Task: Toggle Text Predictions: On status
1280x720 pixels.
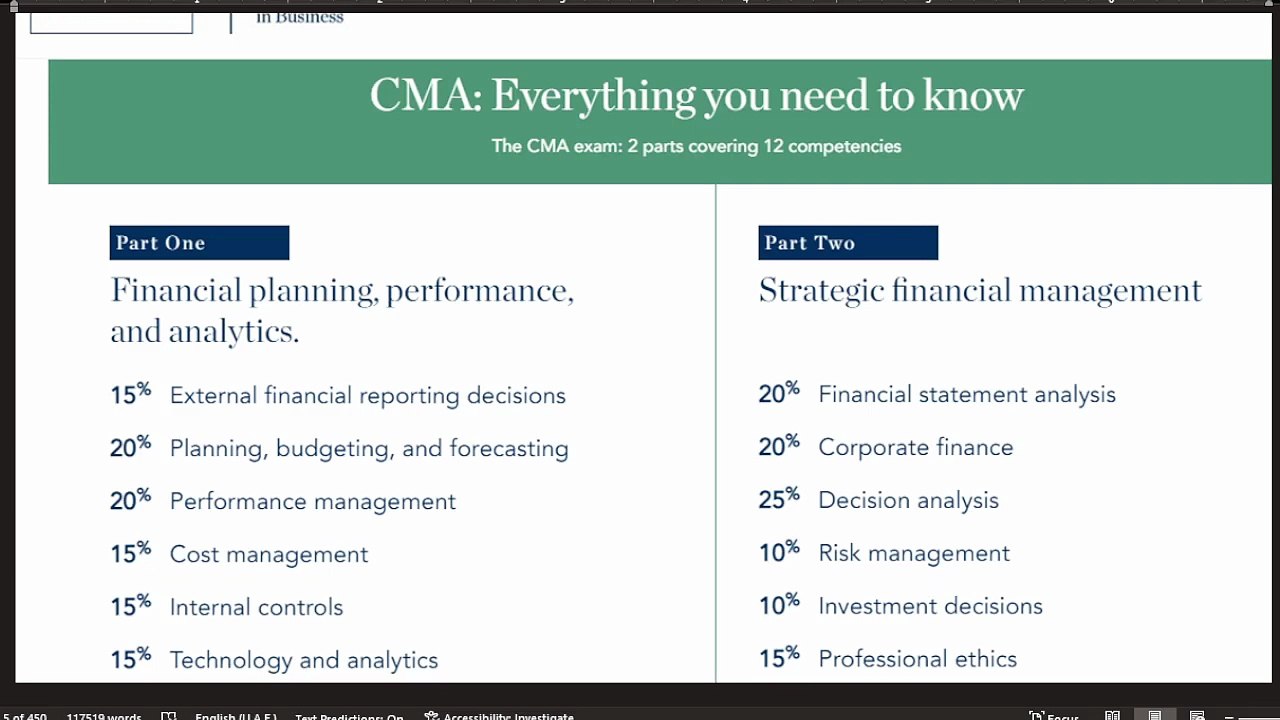Action: click(x=349, y=716)
